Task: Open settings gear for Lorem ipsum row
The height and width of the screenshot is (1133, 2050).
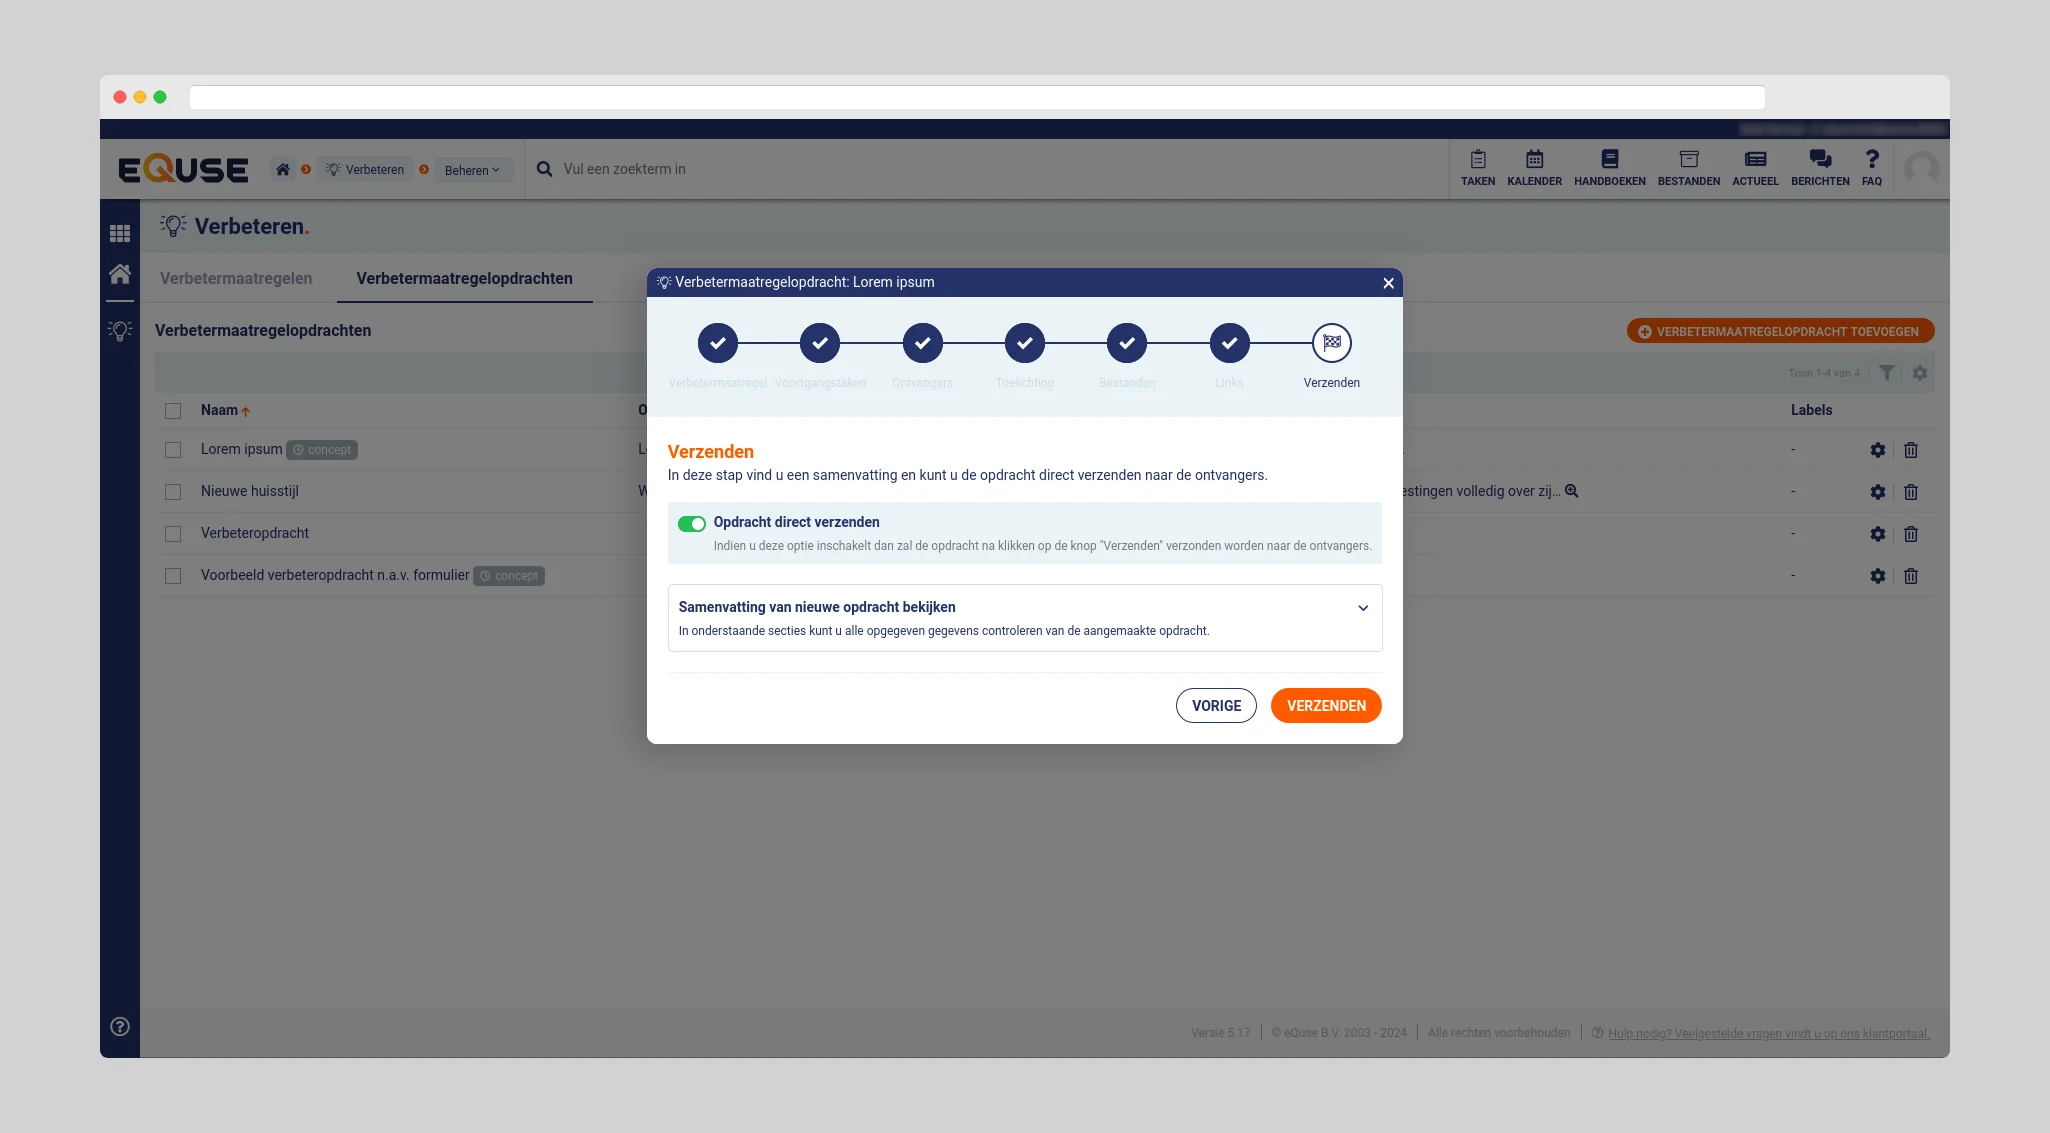Action: 1877,450
